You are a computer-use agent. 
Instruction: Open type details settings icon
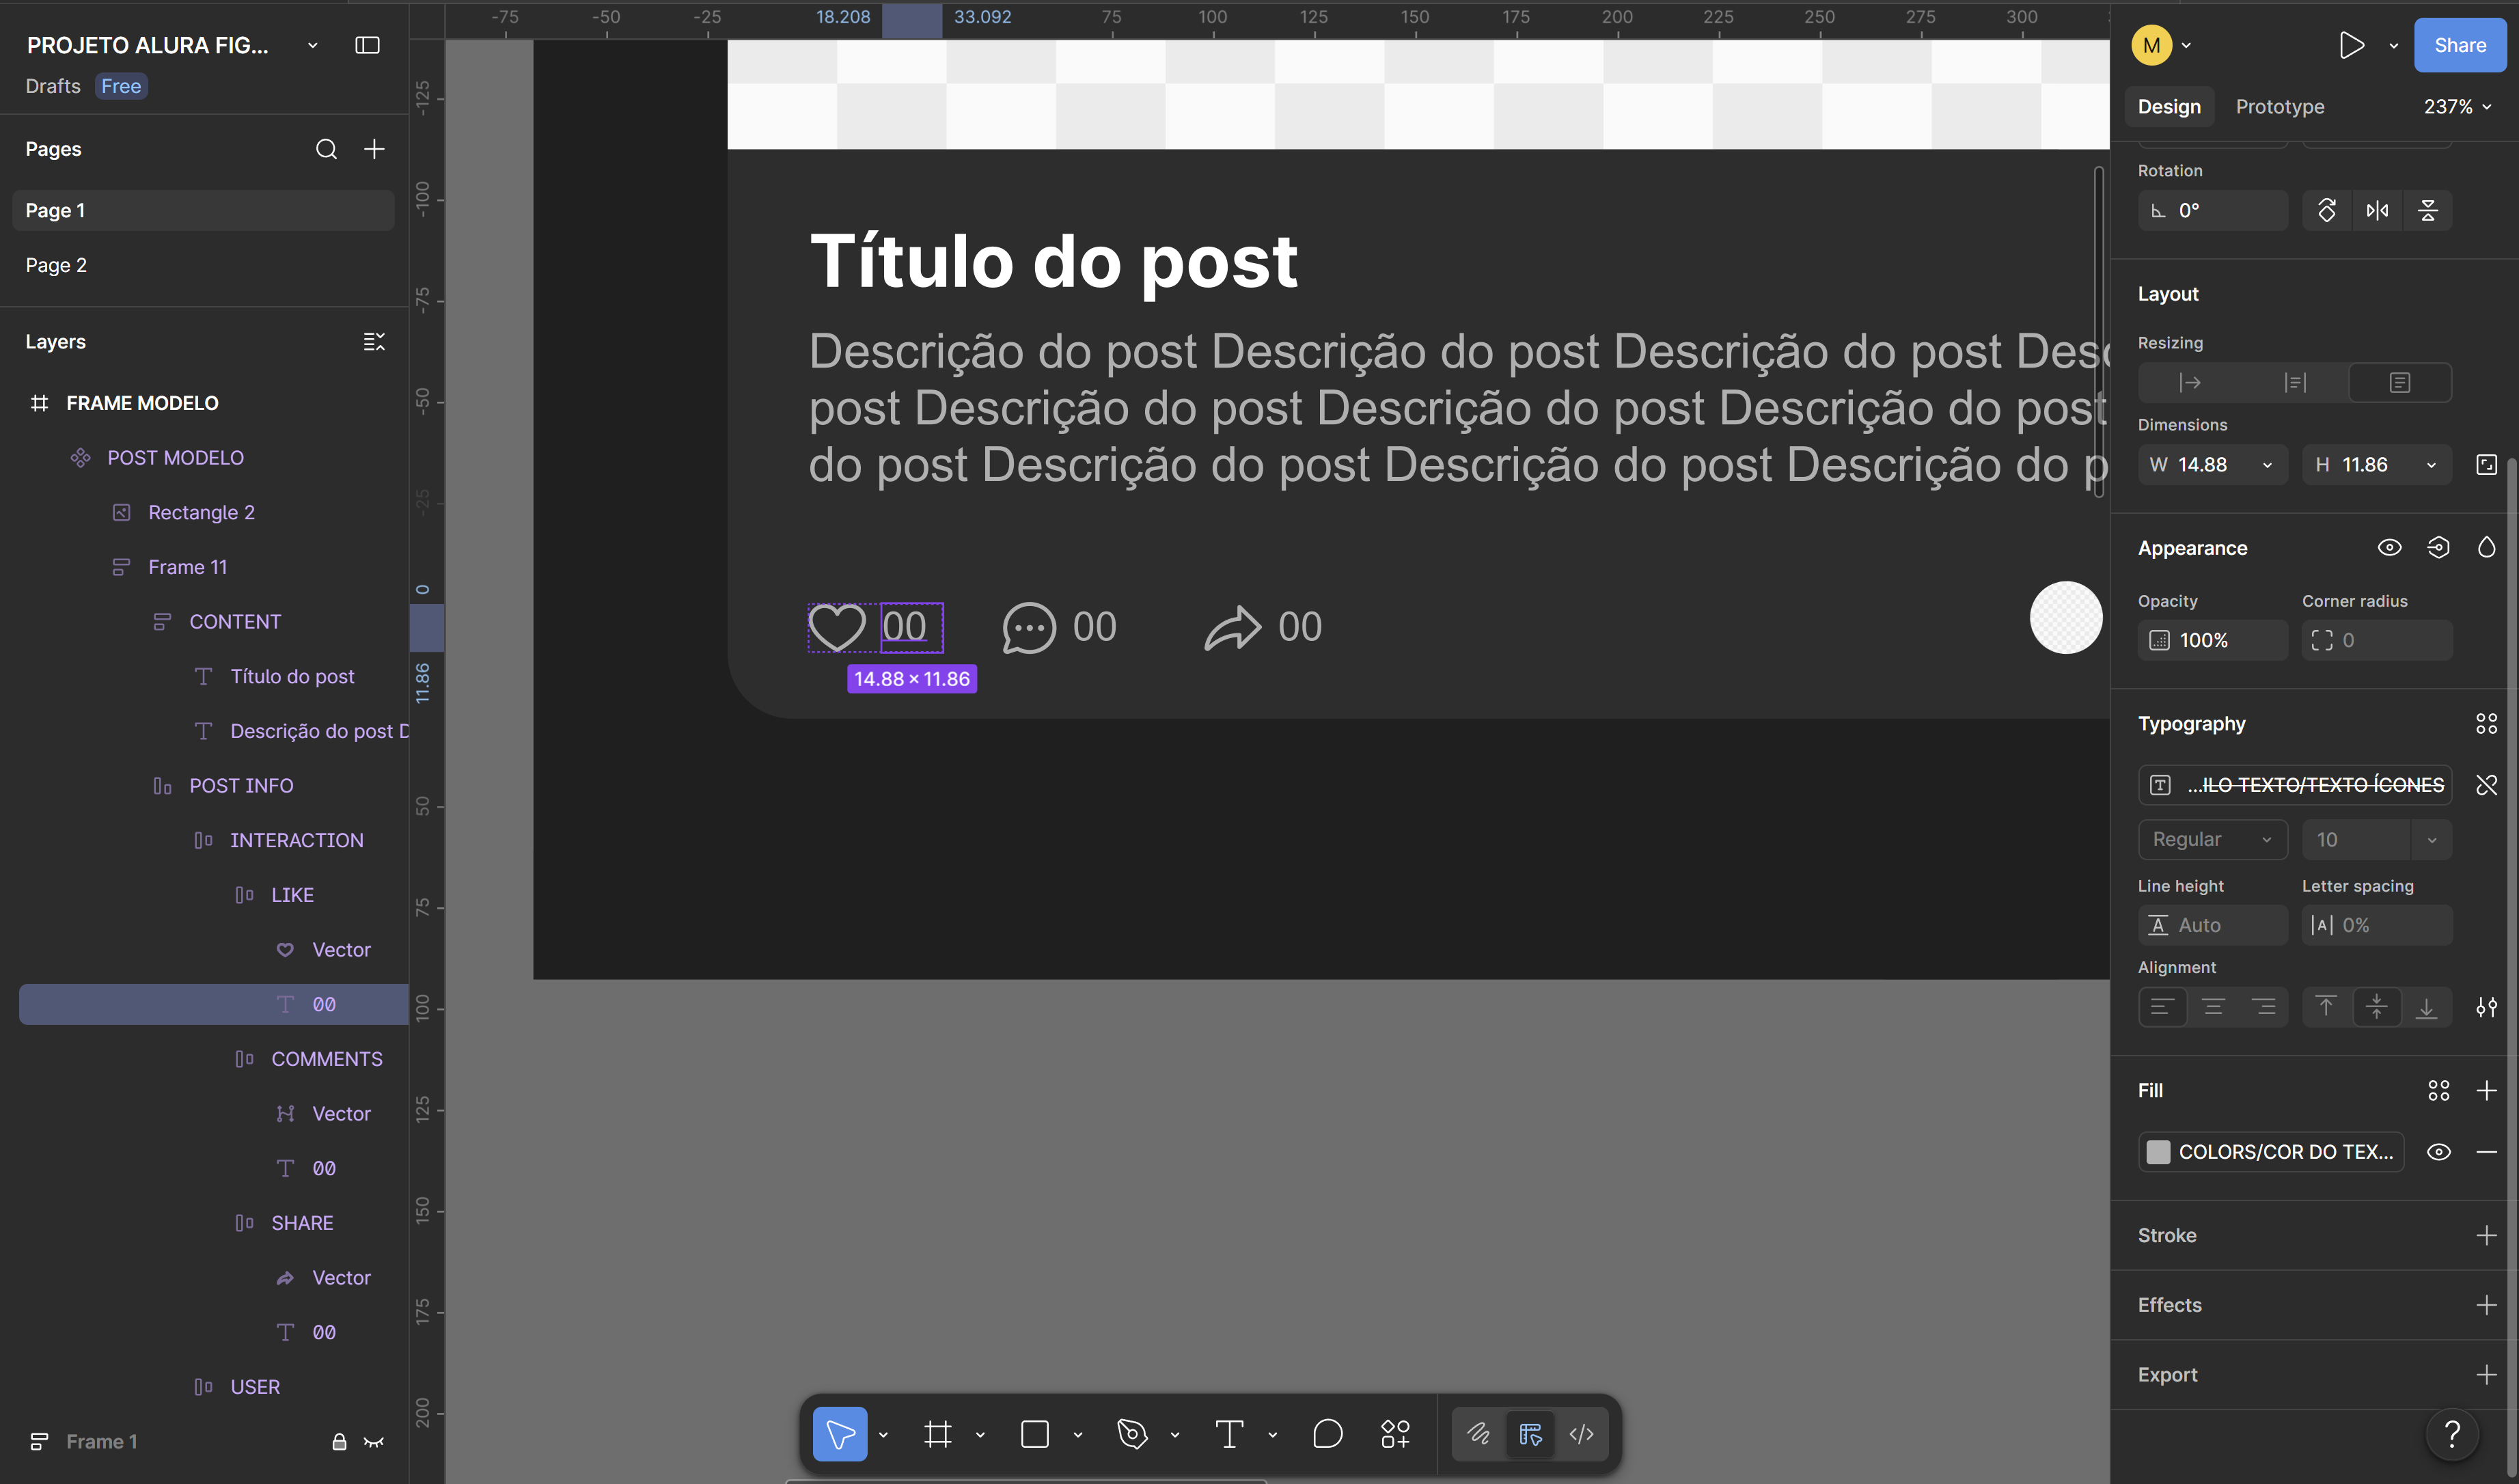point(2486,1007)
